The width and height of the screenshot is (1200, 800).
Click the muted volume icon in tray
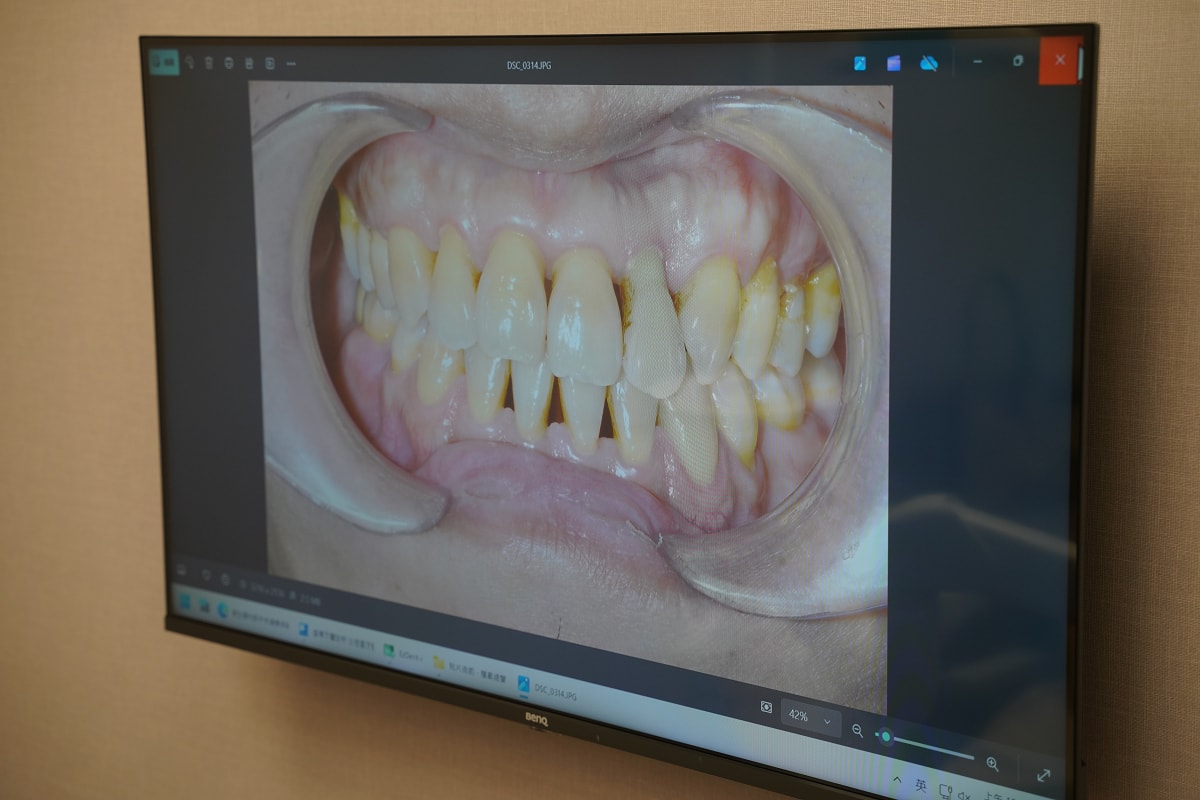coord(965,794)
